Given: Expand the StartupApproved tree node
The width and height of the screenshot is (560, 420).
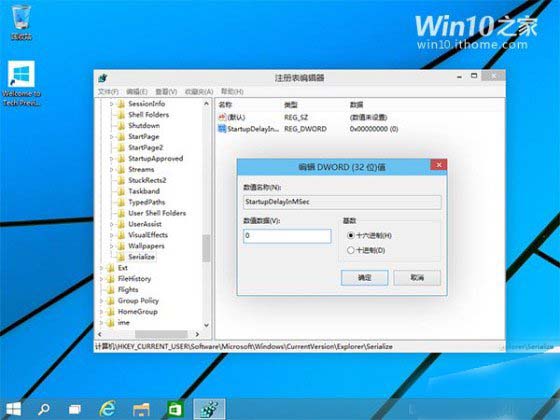Looking at the screenshot, I should pyautogui.click(x=111, y=159).
